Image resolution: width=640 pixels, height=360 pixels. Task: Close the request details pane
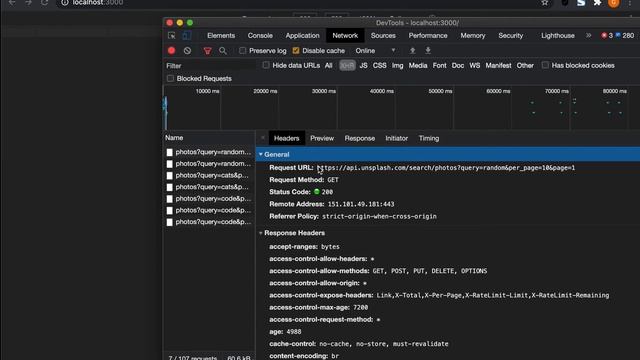[x=262, y=138]
